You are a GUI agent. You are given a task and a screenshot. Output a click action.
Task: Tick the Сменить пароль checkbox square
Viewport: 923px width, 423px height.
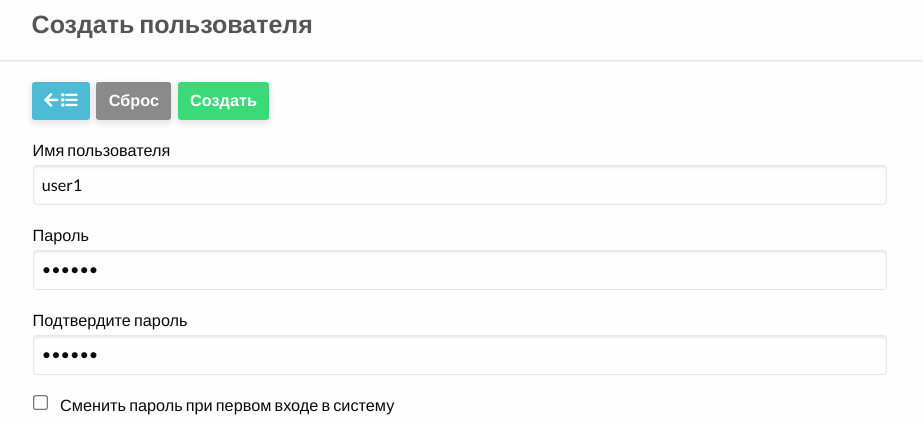tap(41, 403)
